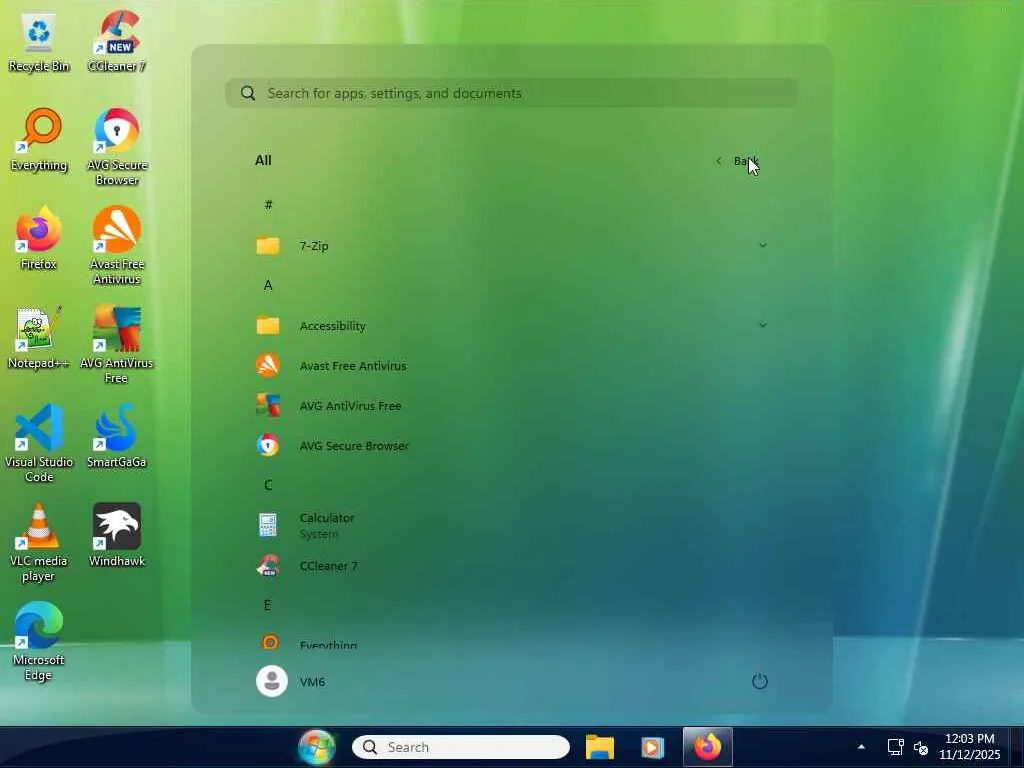Open the CCleaner 7 desktop shortcut
The height and width of the screenshot is (768, 1024).
click(x=117, y=42)
